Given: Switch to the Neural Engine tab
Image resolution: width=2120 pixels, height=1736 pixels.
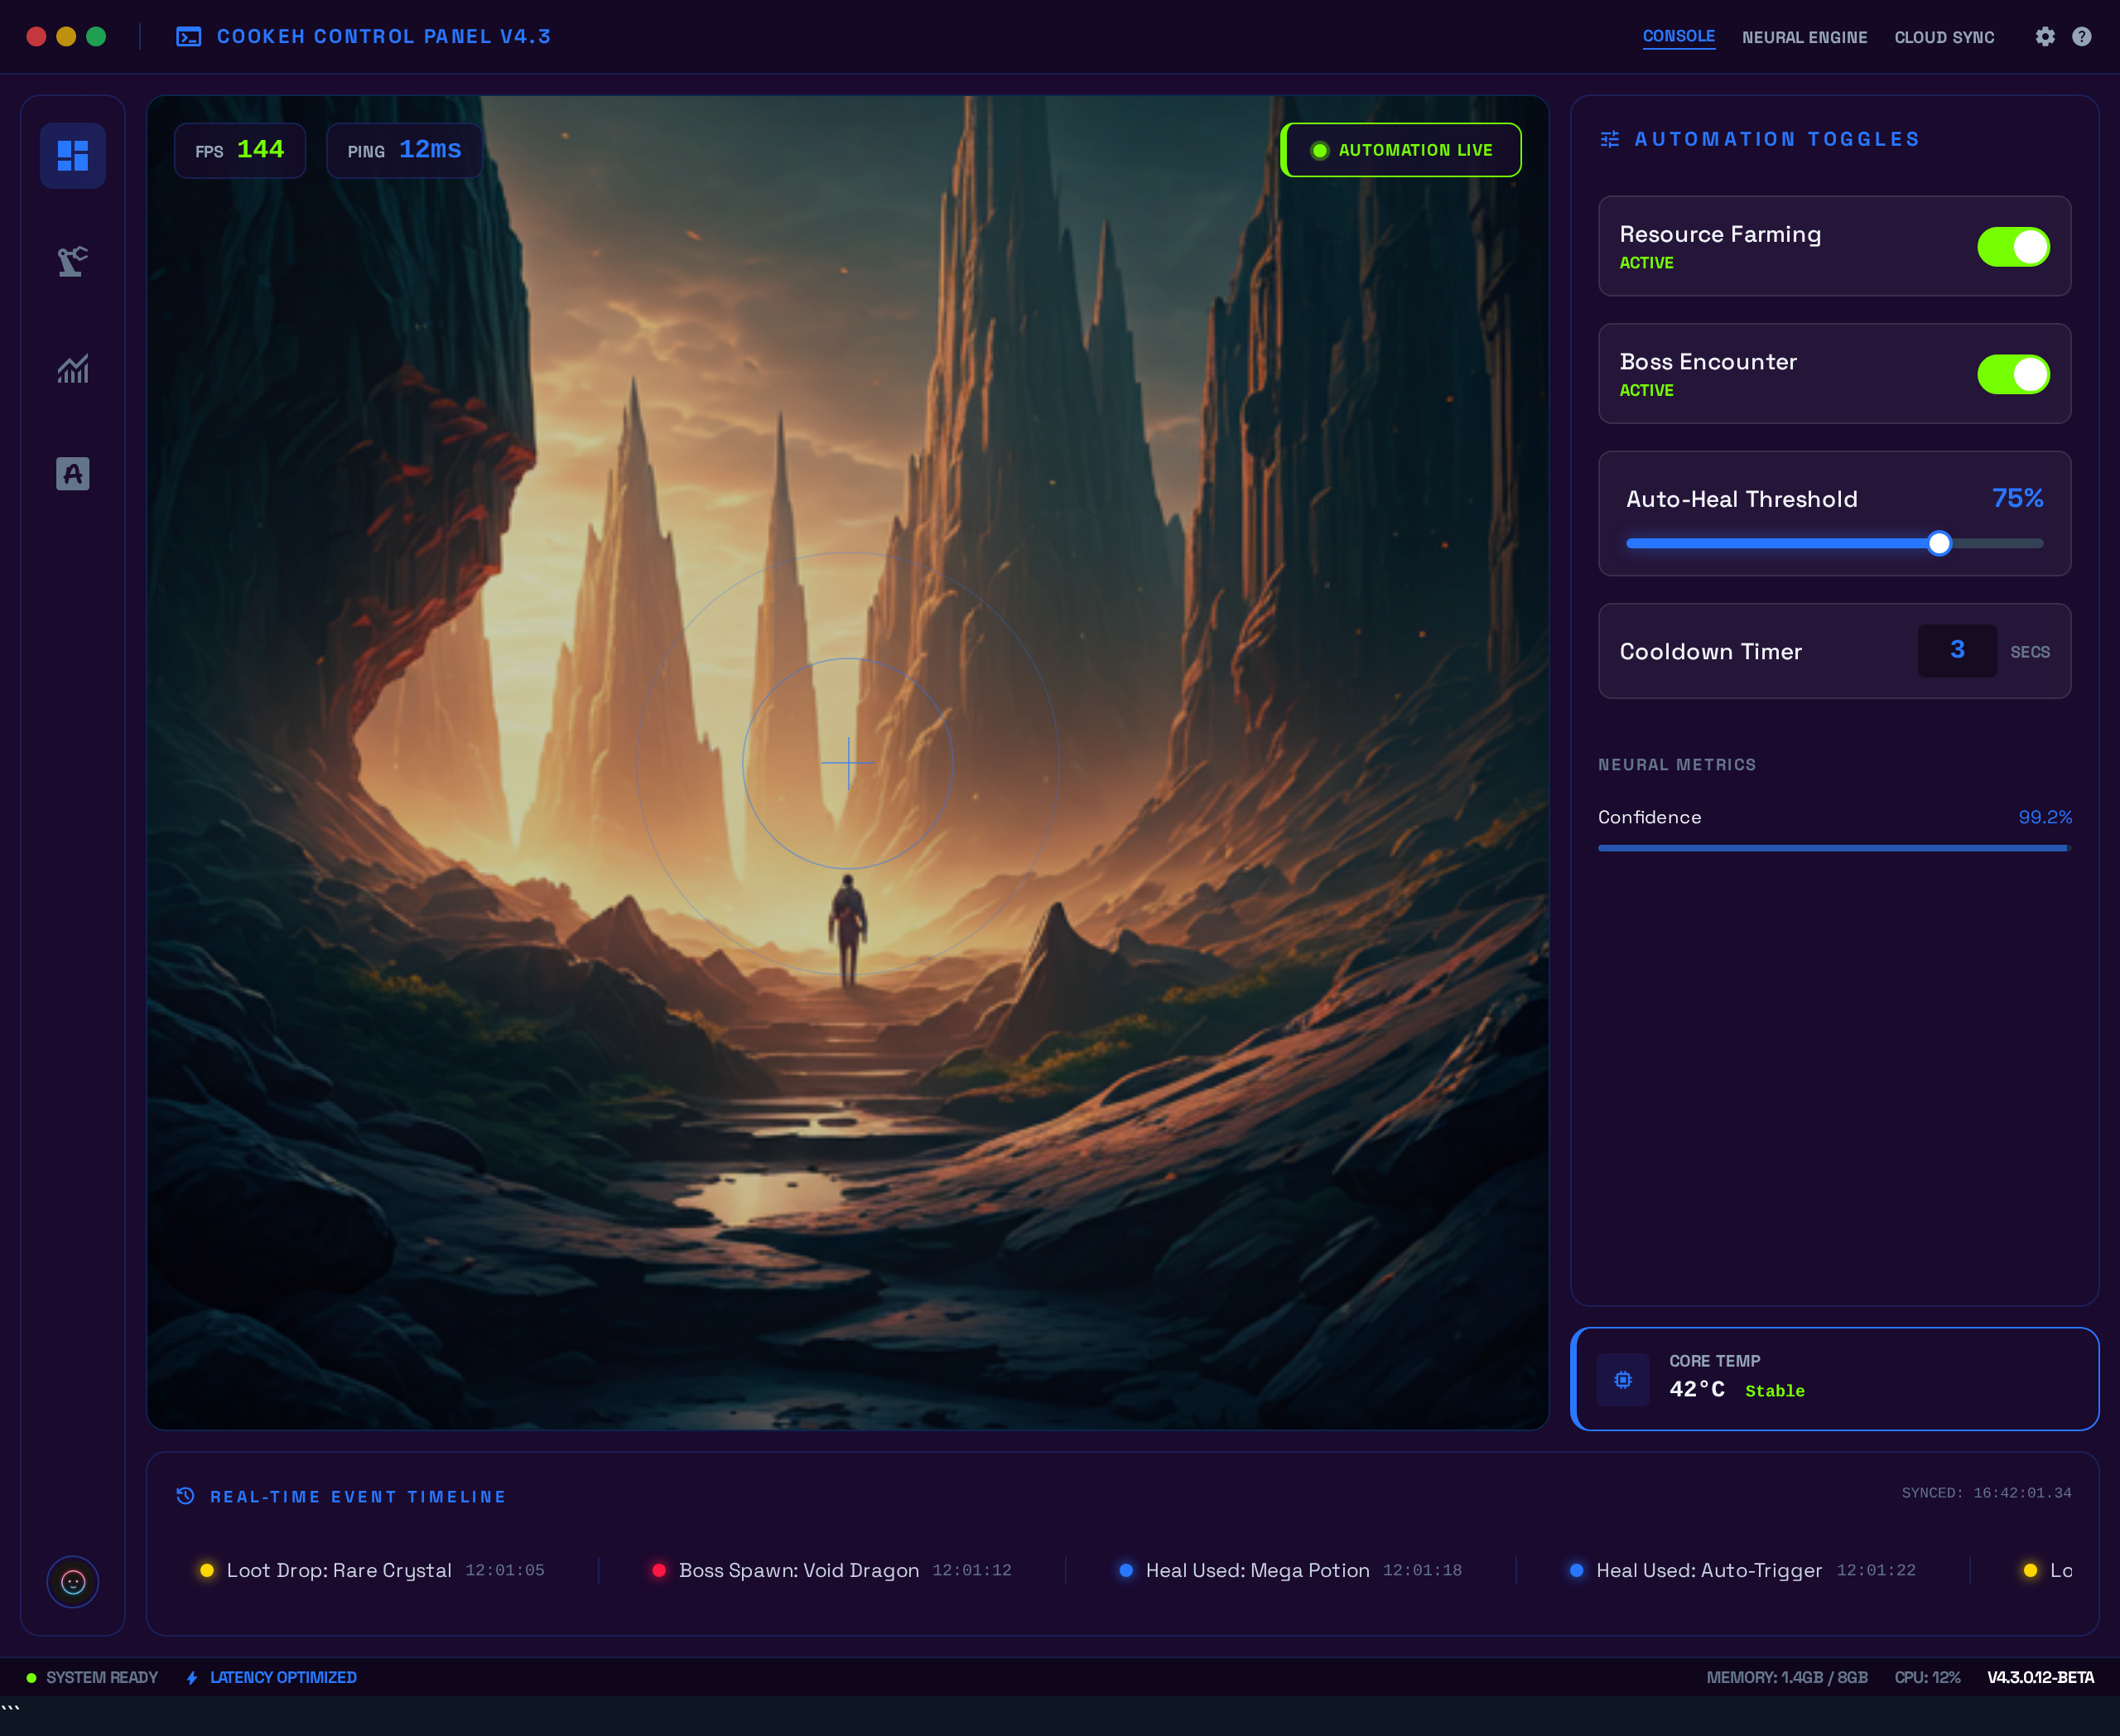Looking at the screenshot, I should pyautogui.click(x=1804, y=38).
